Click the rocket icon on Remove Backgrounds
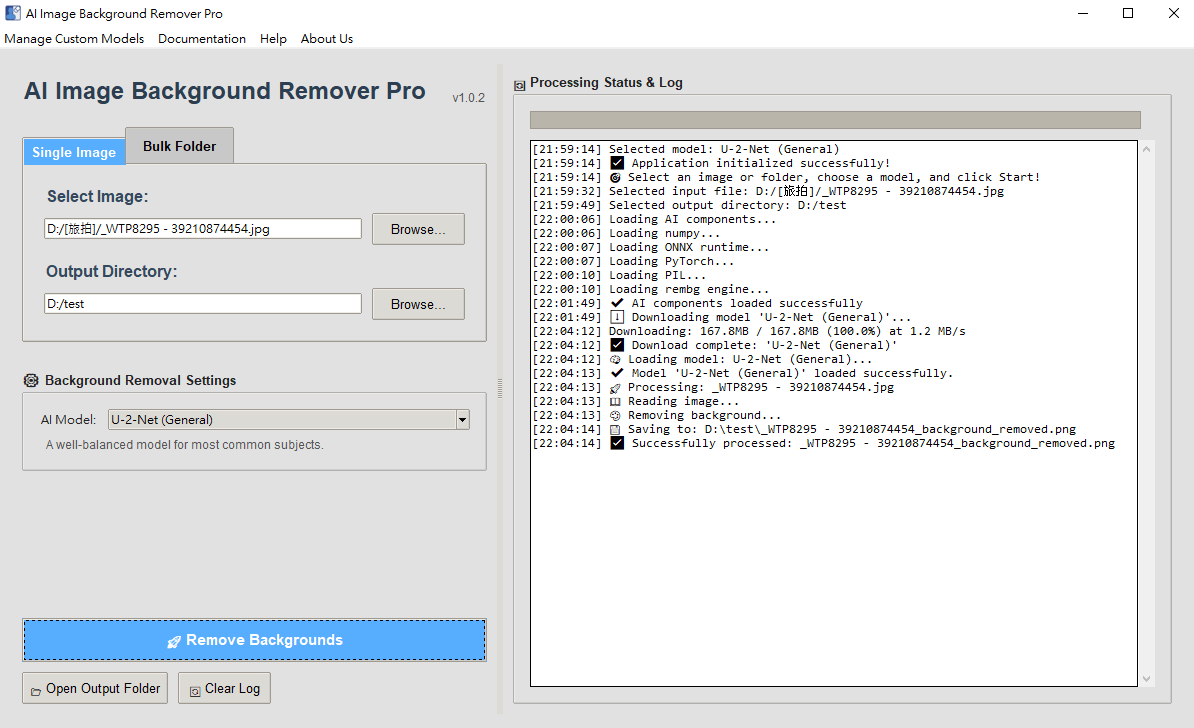Viewport: 1194px width, 728px height. coord(174,641)
